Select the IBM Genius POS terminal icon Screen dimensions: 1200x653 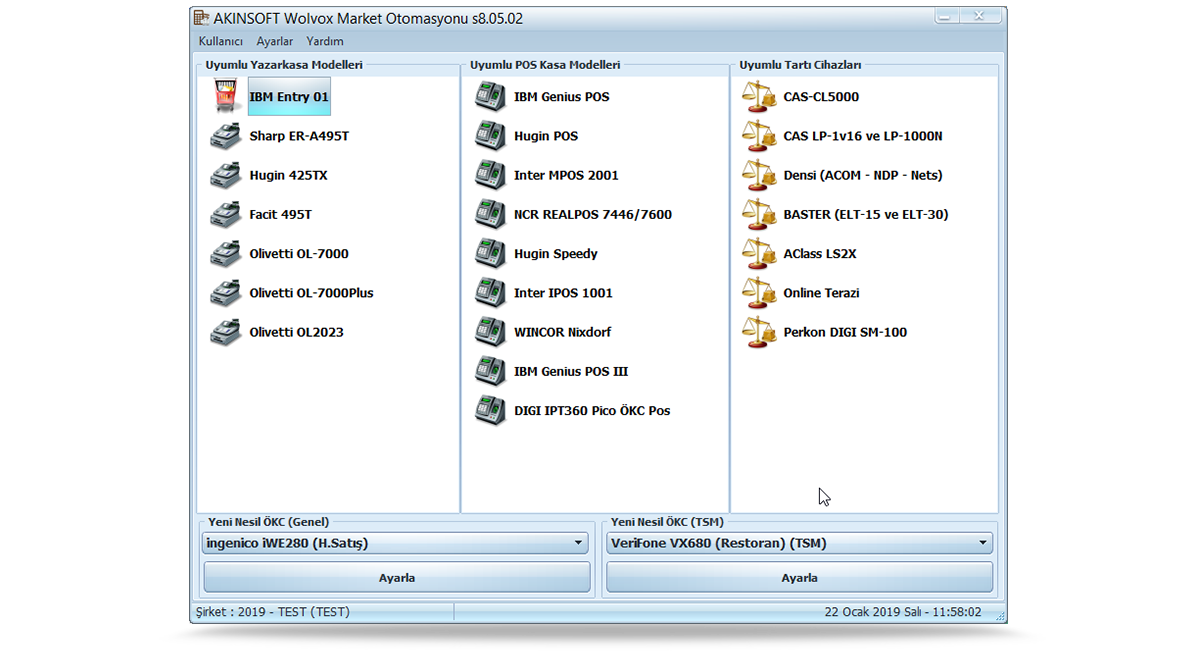click(490, 97)
